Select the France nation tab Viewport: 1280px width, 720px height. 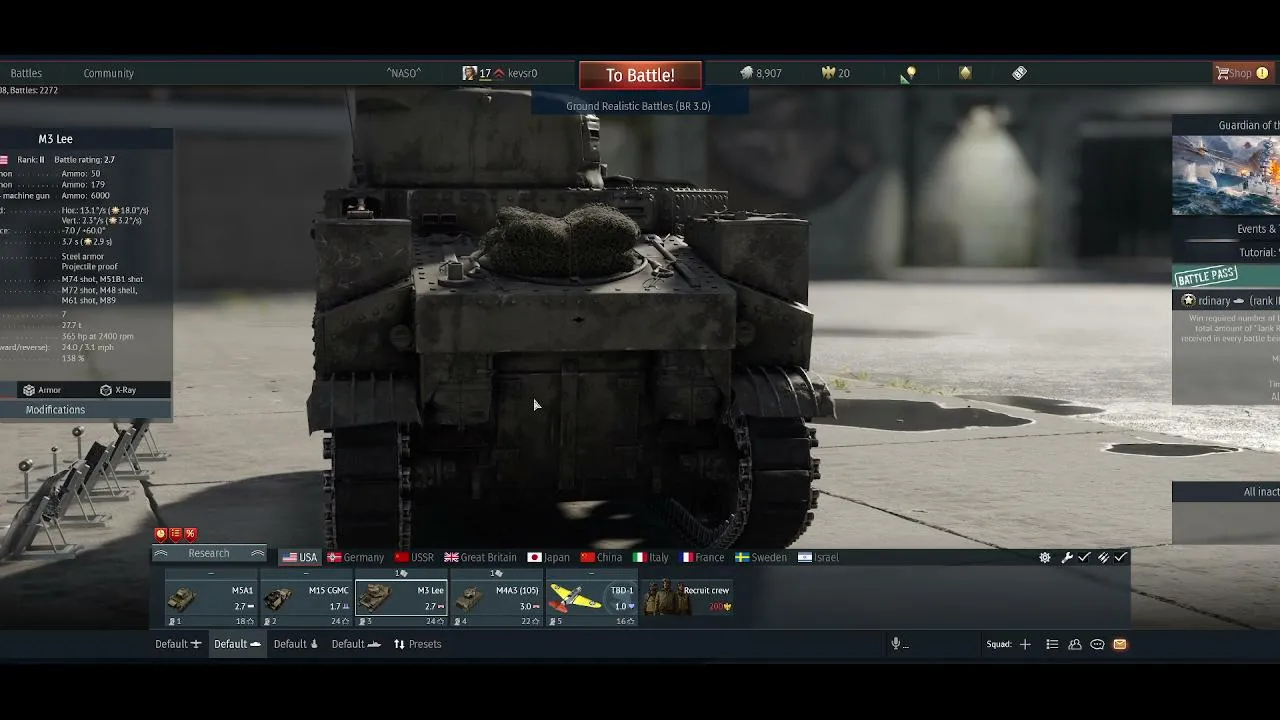(x=703, y=557)
